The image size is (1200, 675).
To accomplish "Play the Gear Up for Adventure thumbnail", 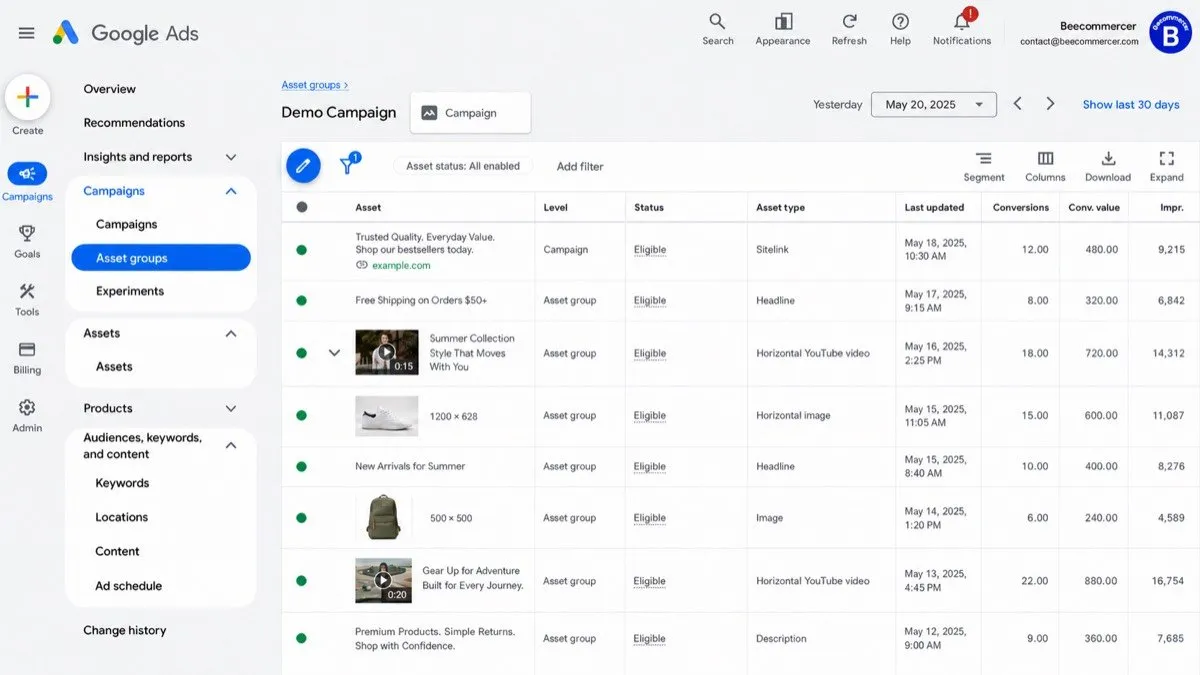I will [x=383, y=580].
